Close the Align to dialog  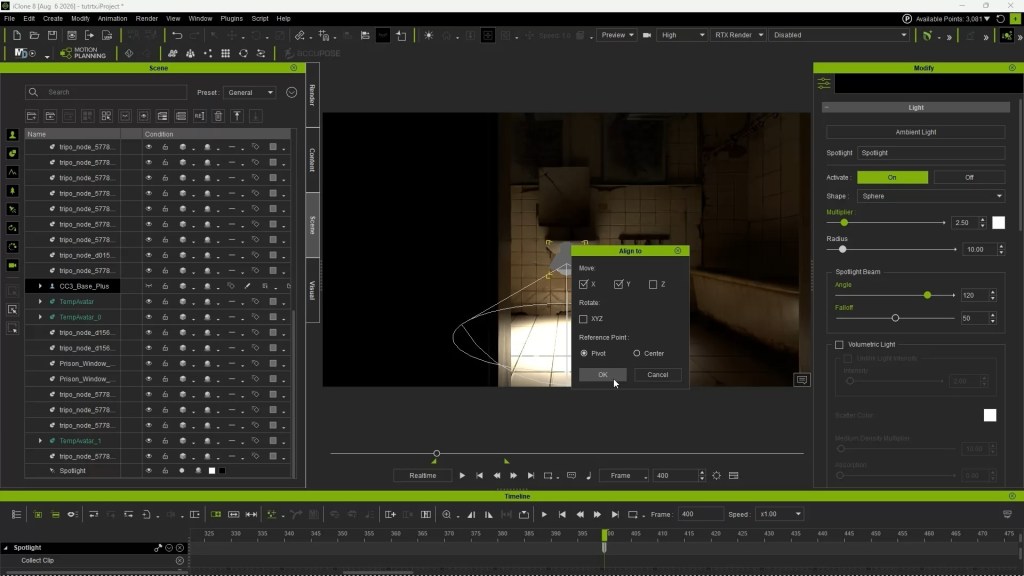pos(678,251)
